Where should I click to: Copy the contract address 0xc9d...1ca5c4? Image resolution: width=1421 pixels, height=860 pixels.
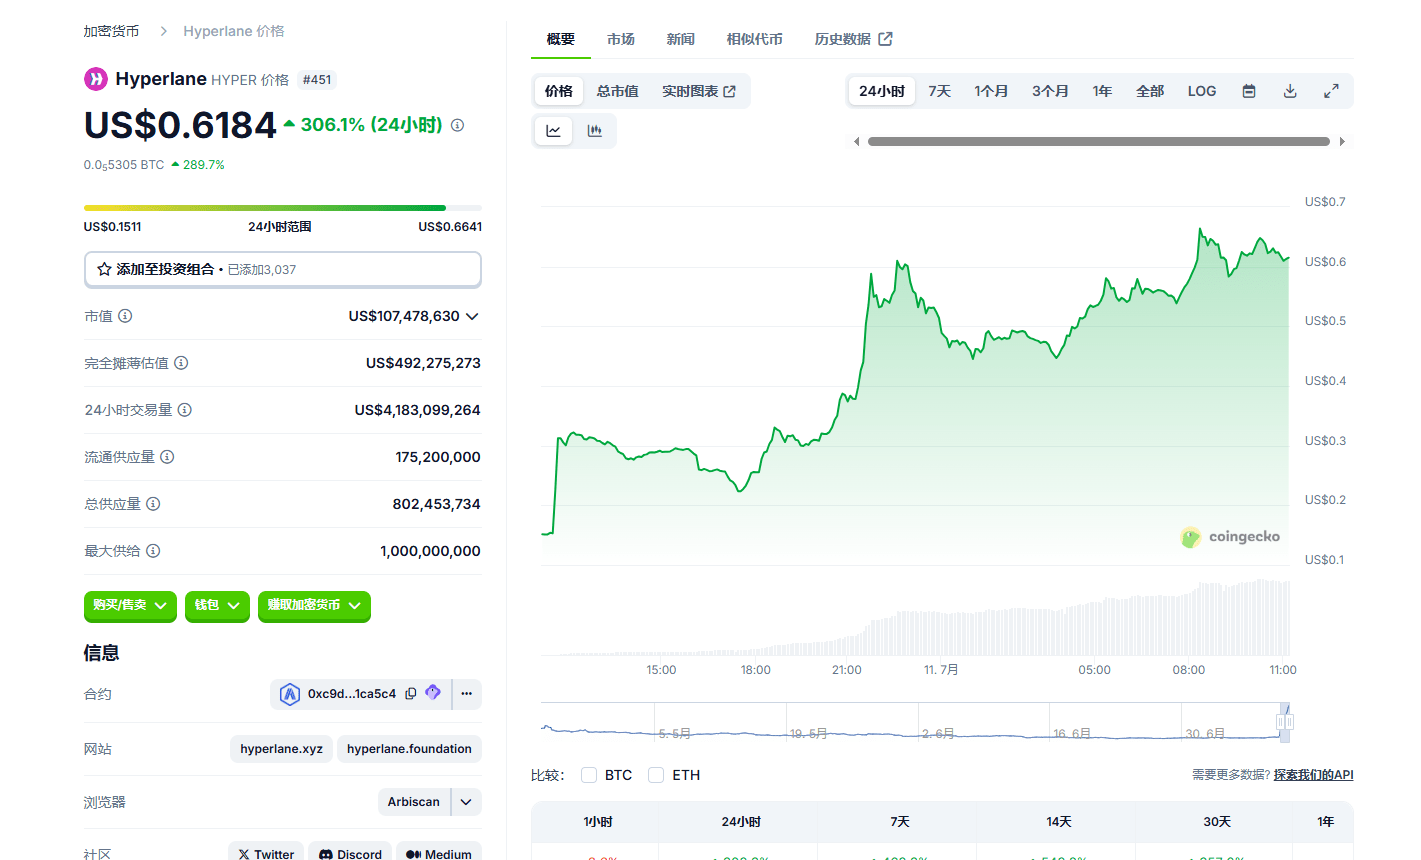(x=411, y=693)
